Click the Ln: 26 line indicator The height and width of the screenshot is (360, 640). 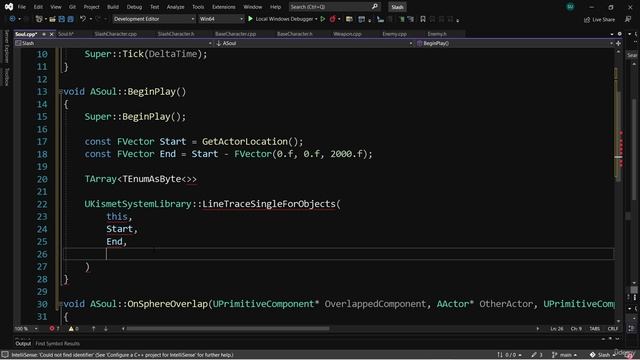pyautogui.click(x=557, y=329)
